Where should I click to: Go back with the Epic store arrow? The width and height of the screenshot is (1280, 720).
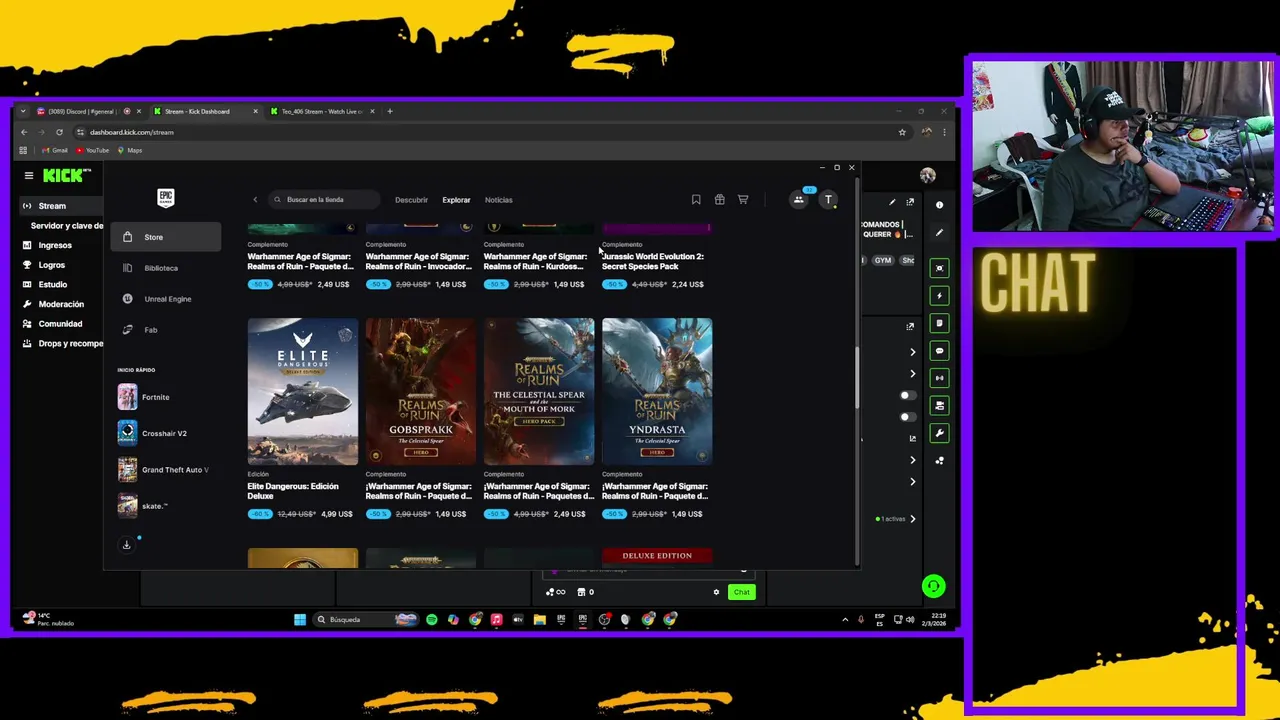(x=255, y=200)
